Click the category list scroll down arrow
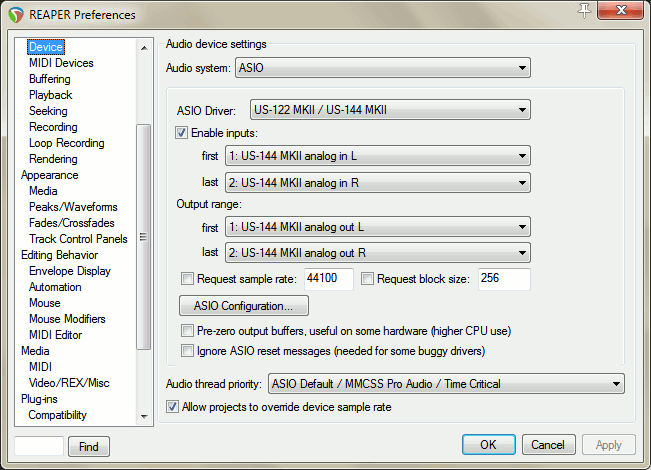651x470 pixels. point(144,416)
